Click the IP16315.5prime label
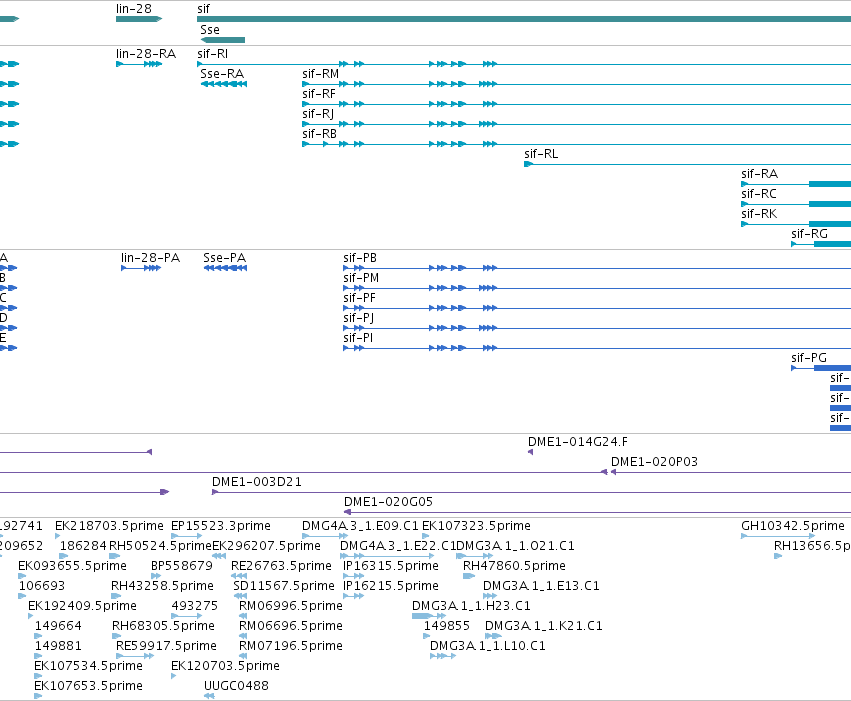The image size is (851, 701). click(x=390, y=566)
